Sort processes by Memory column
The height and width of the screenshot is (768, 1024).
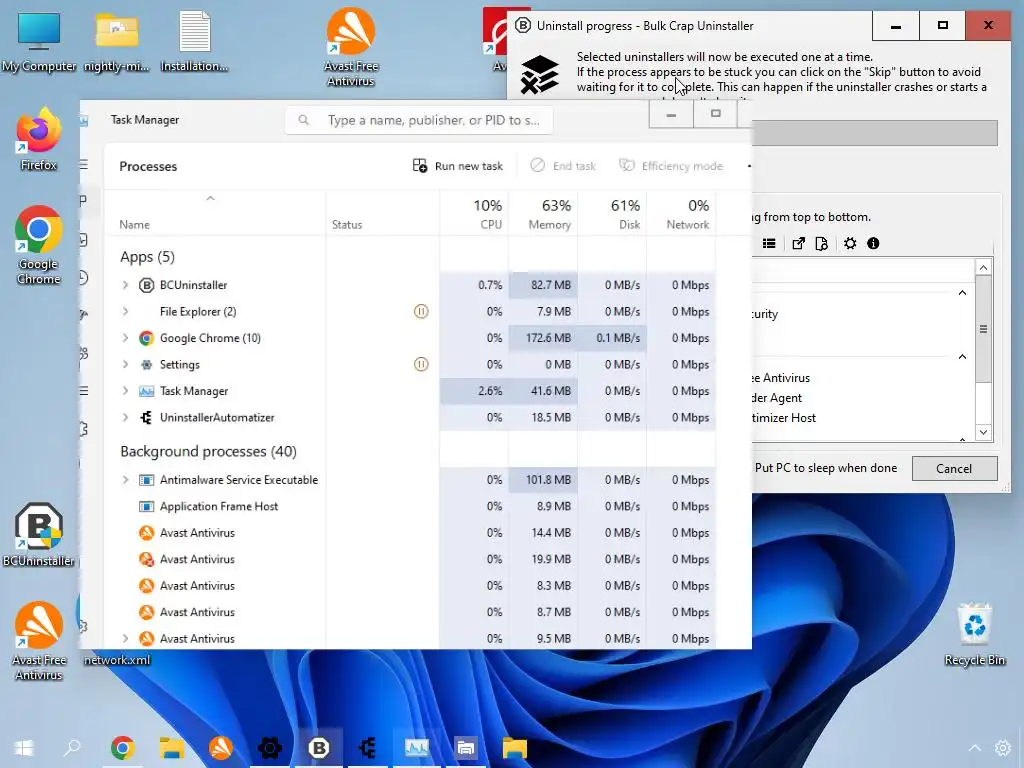pos(543,214)
